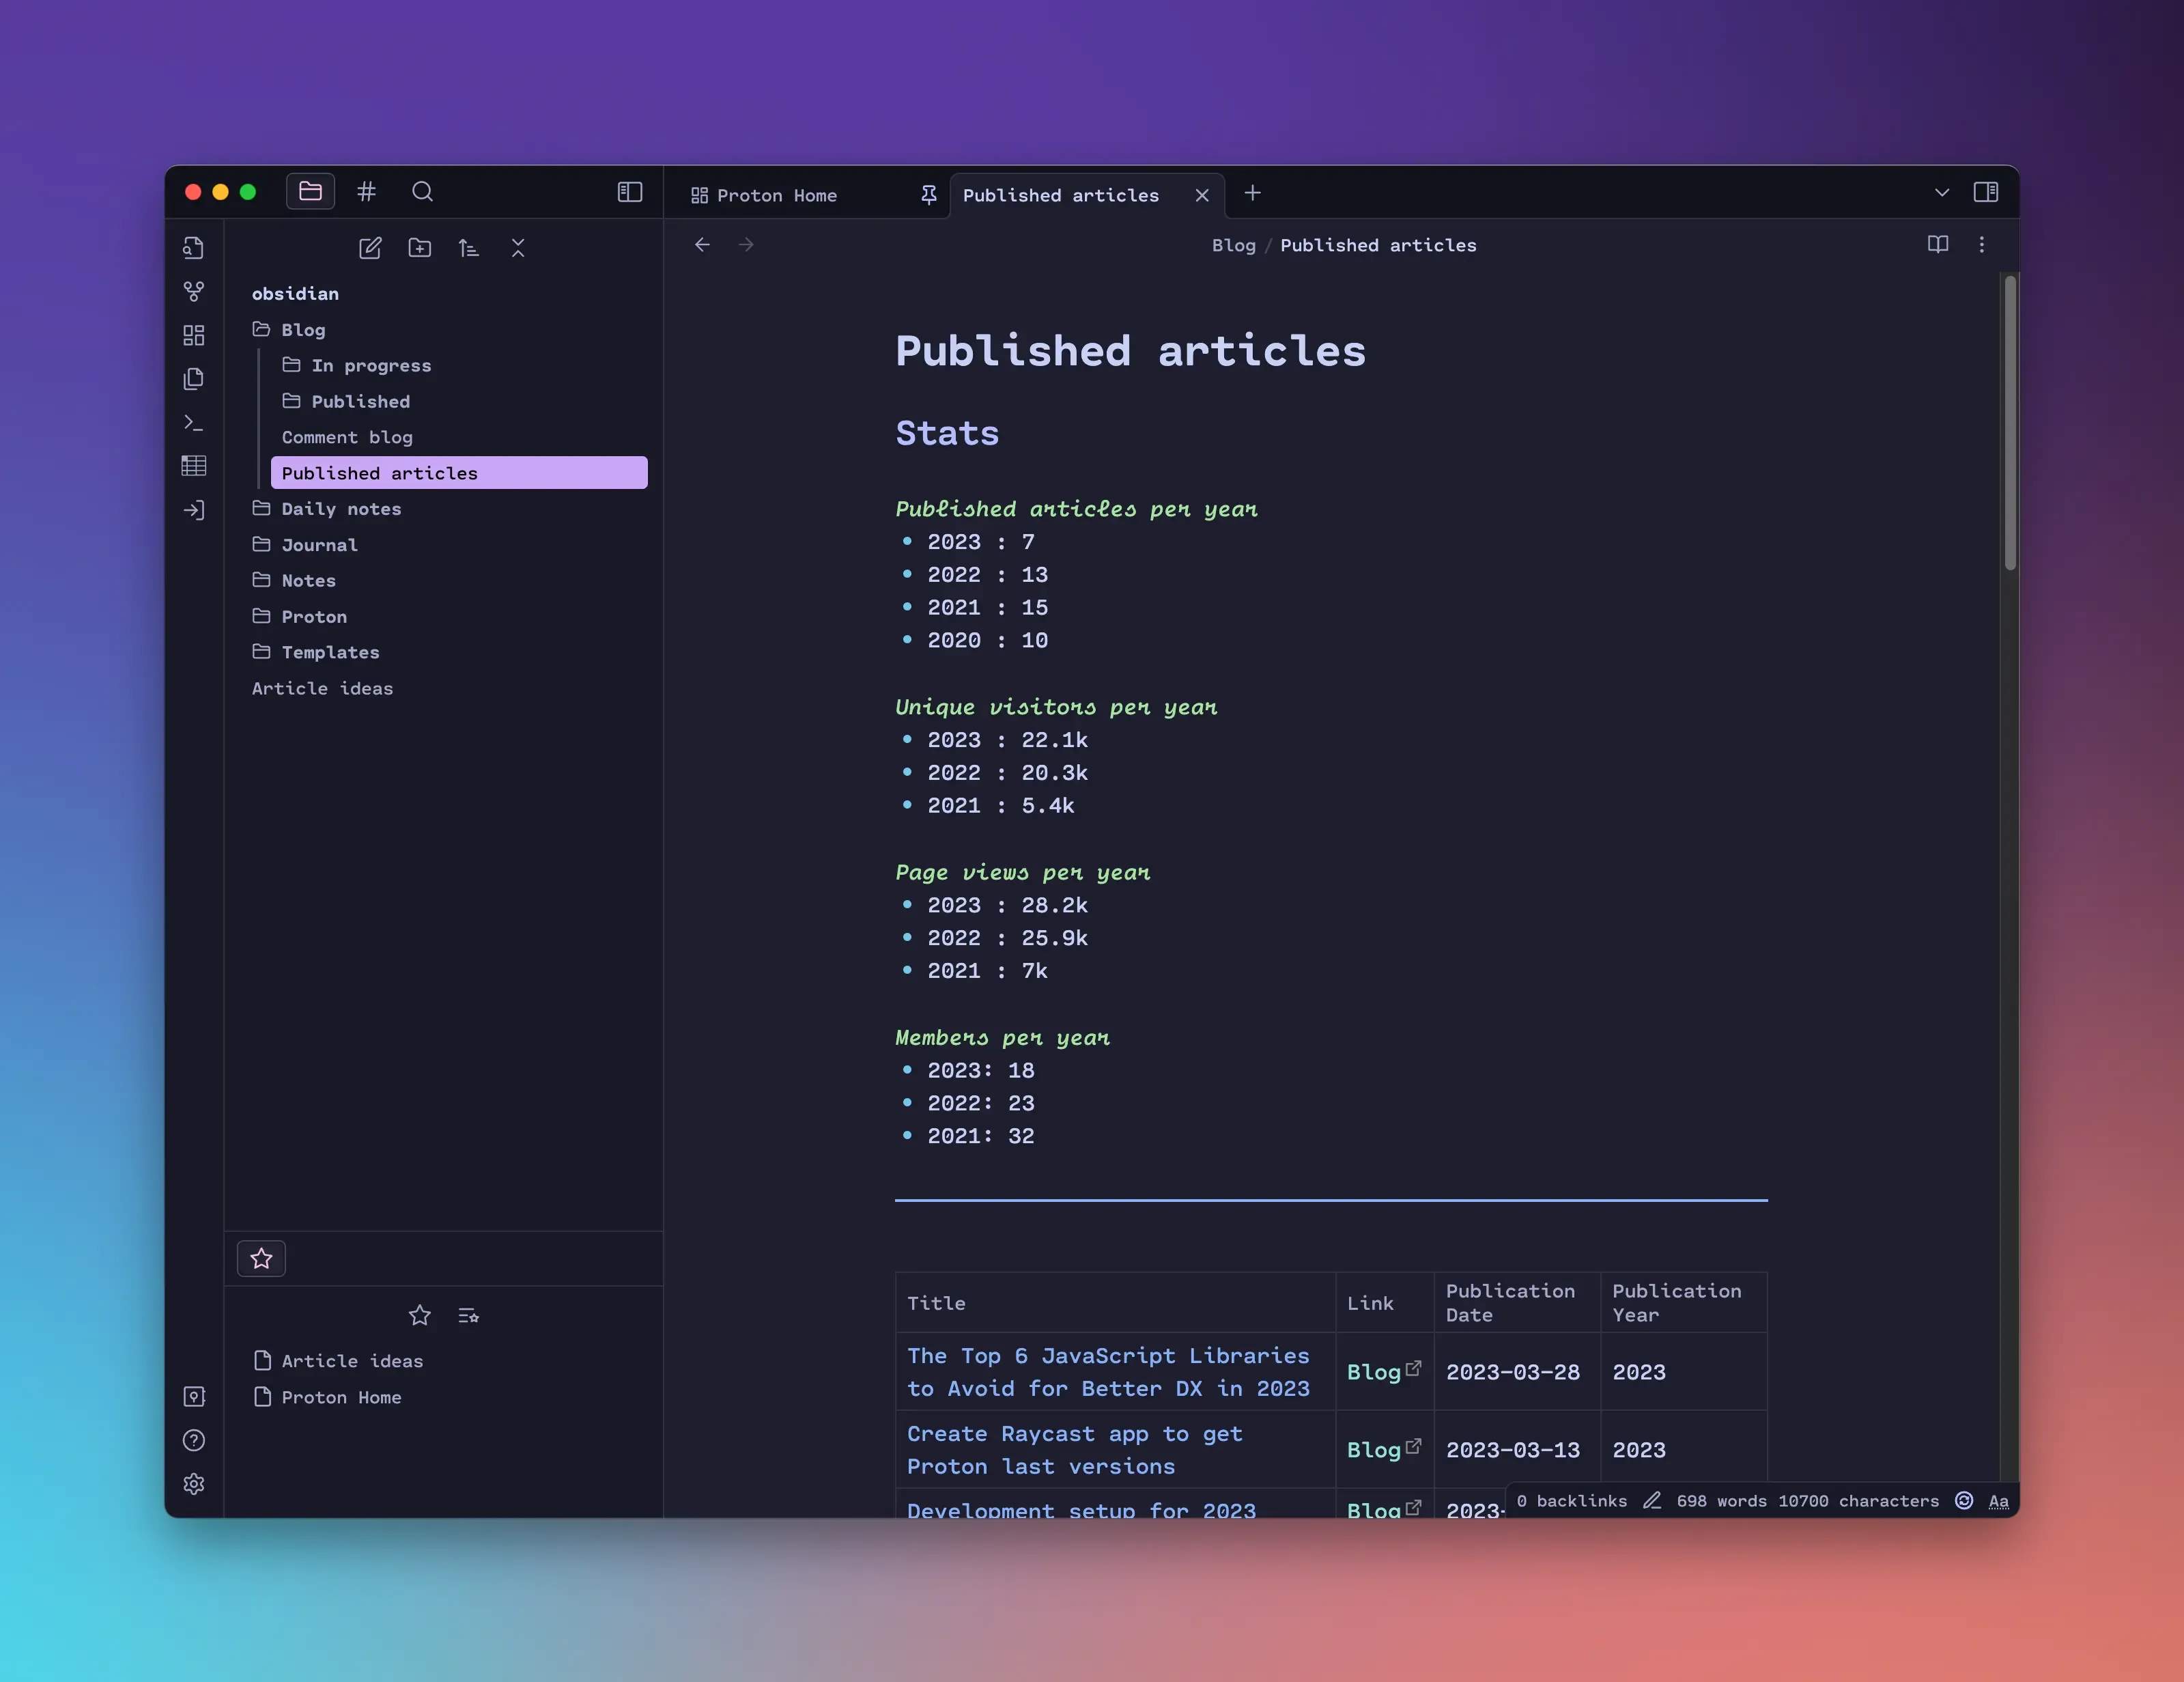This screenshot has width=2184, height=1682.
Task: Open the tags pane hash icon
Action: click(367, 192)
